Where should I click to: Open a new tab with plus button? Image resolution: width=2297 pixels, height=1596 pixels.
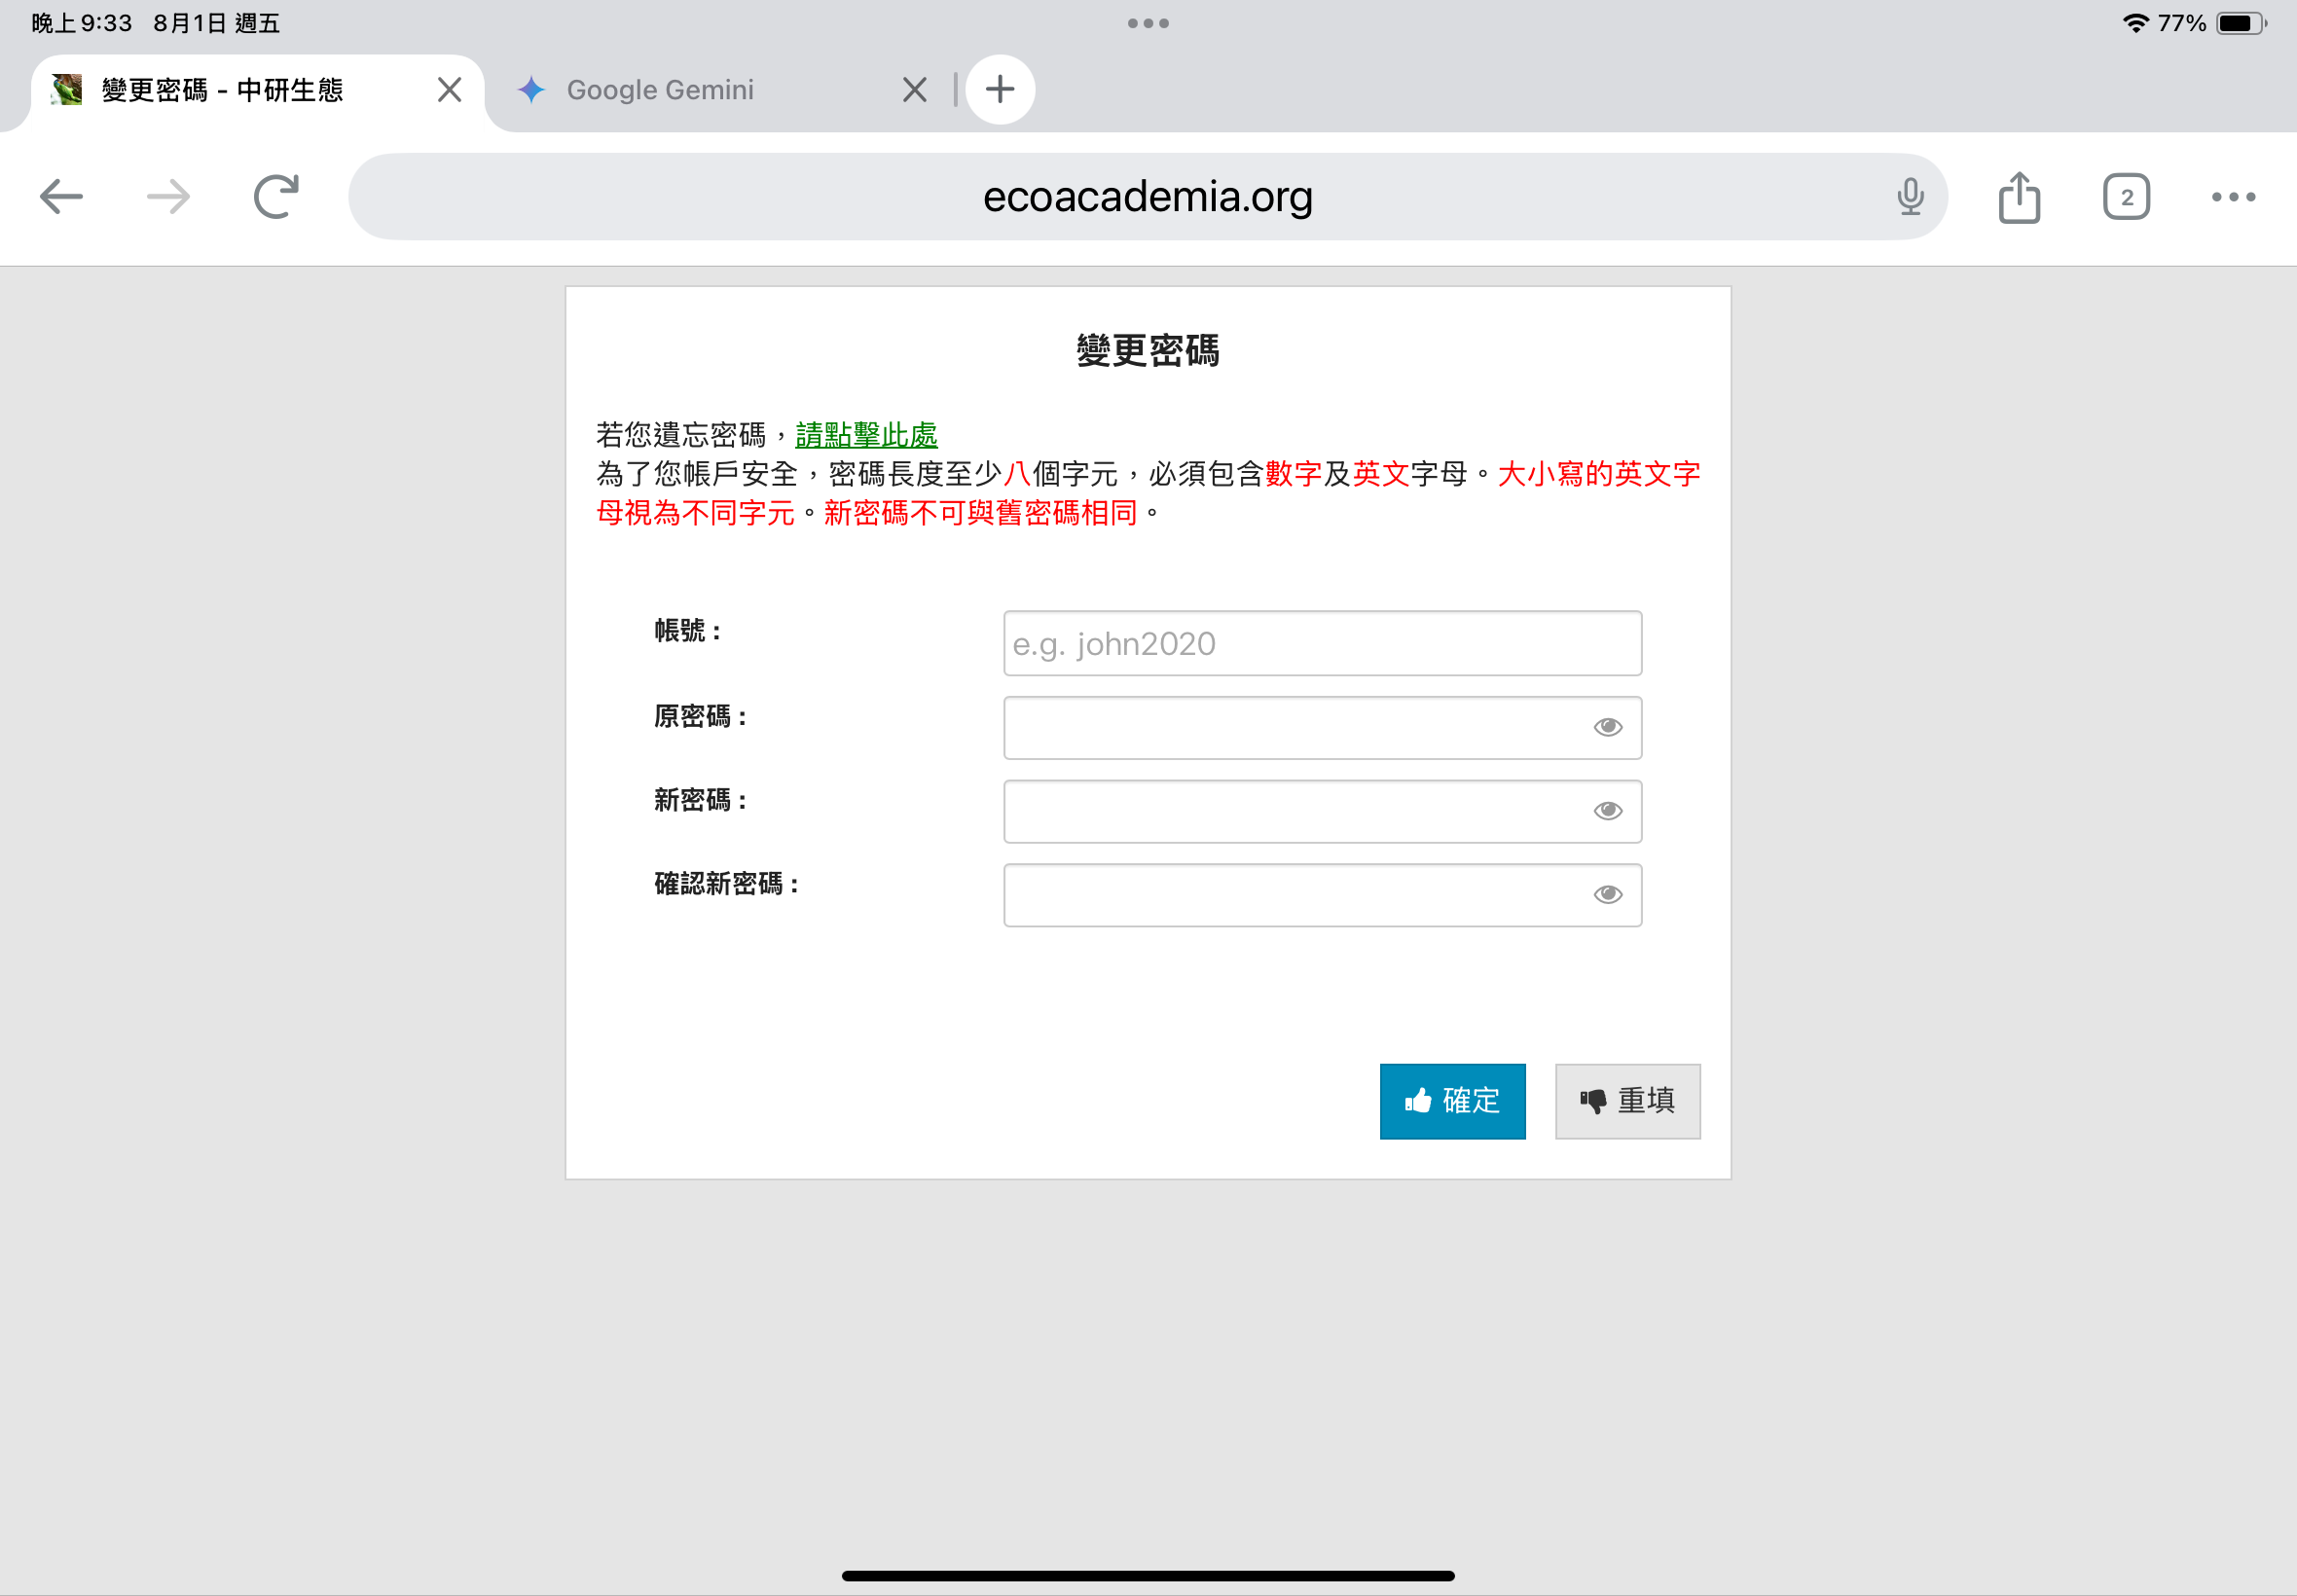coord(999,90)
